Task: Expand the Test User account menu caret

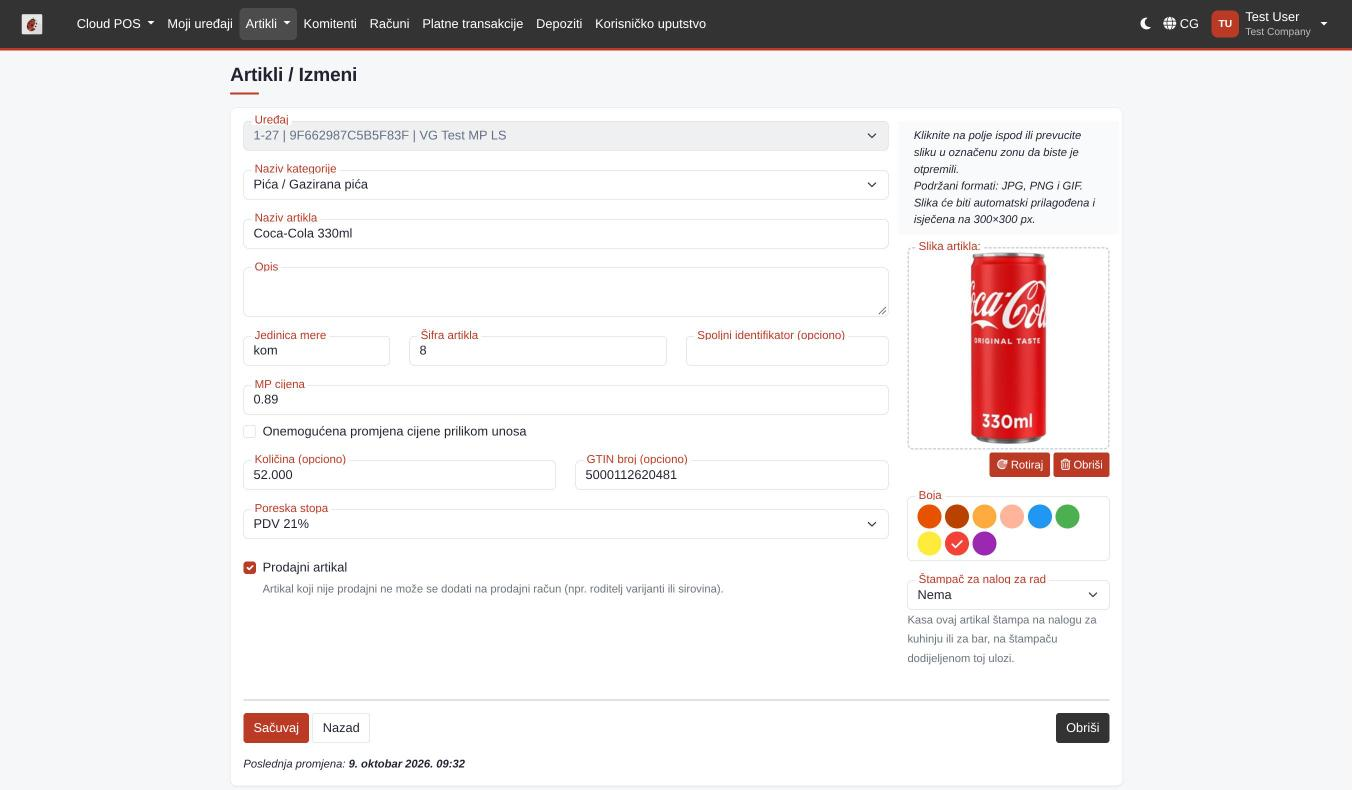Action: click(1324, 24)
